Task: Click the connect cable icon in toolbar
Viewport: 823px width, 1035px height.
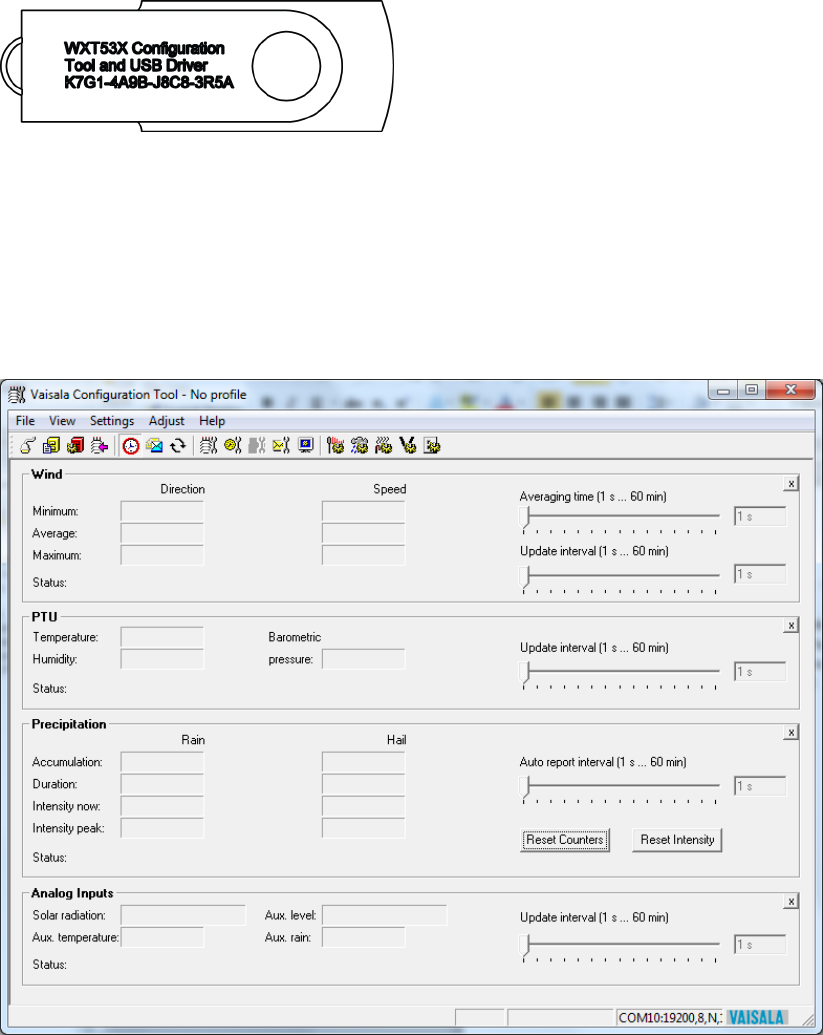Action: [x=27, y=446]
